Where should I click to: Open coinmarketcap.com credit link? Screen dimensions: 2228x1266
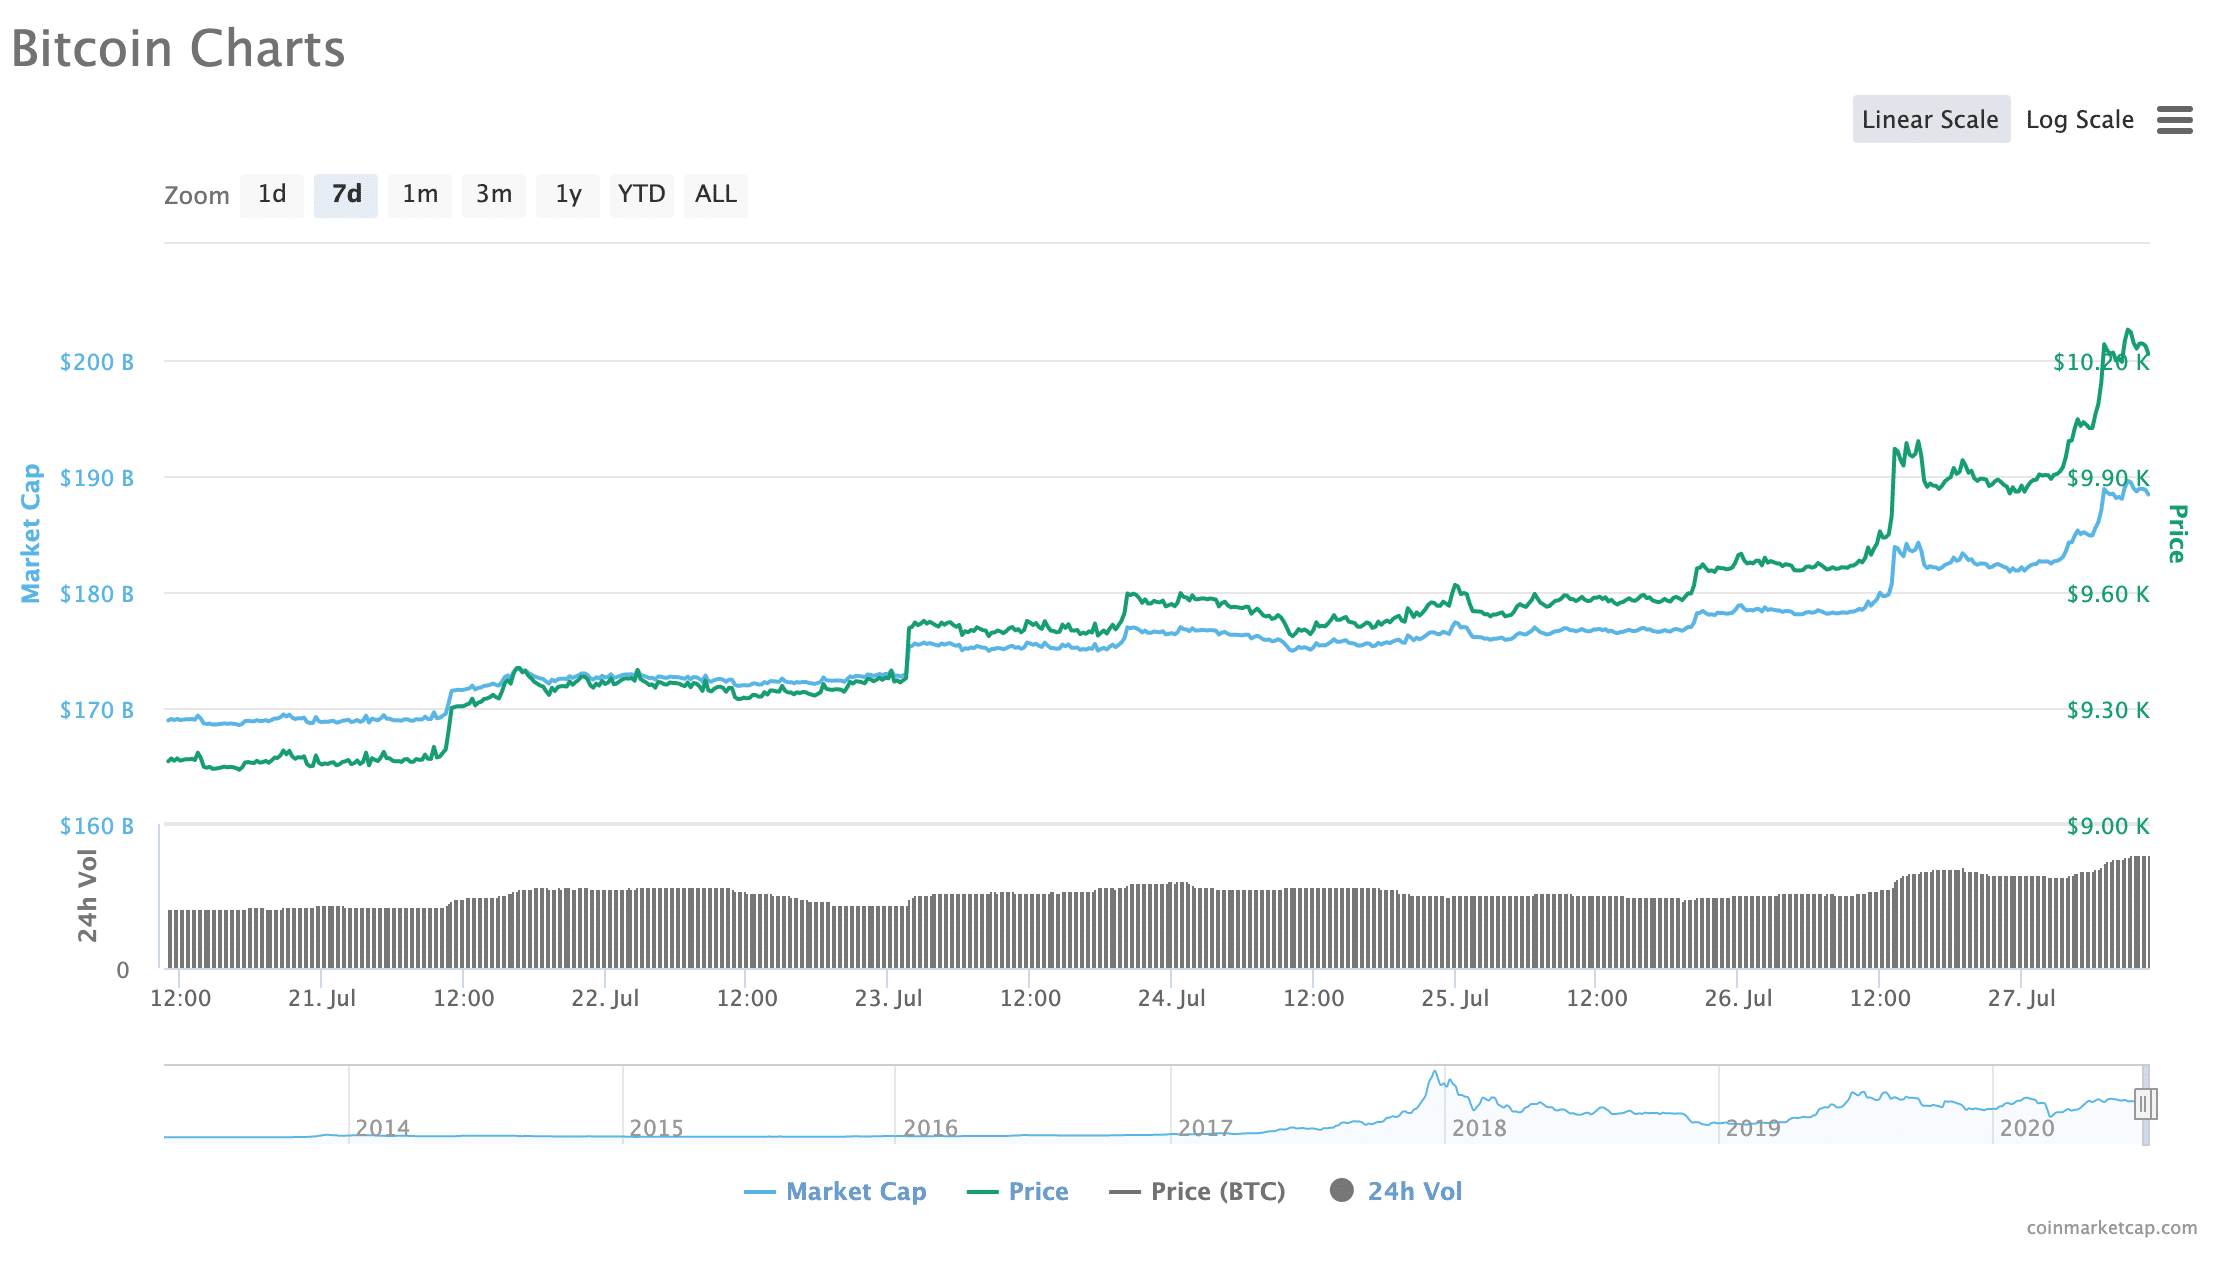pos(2111,1227)
